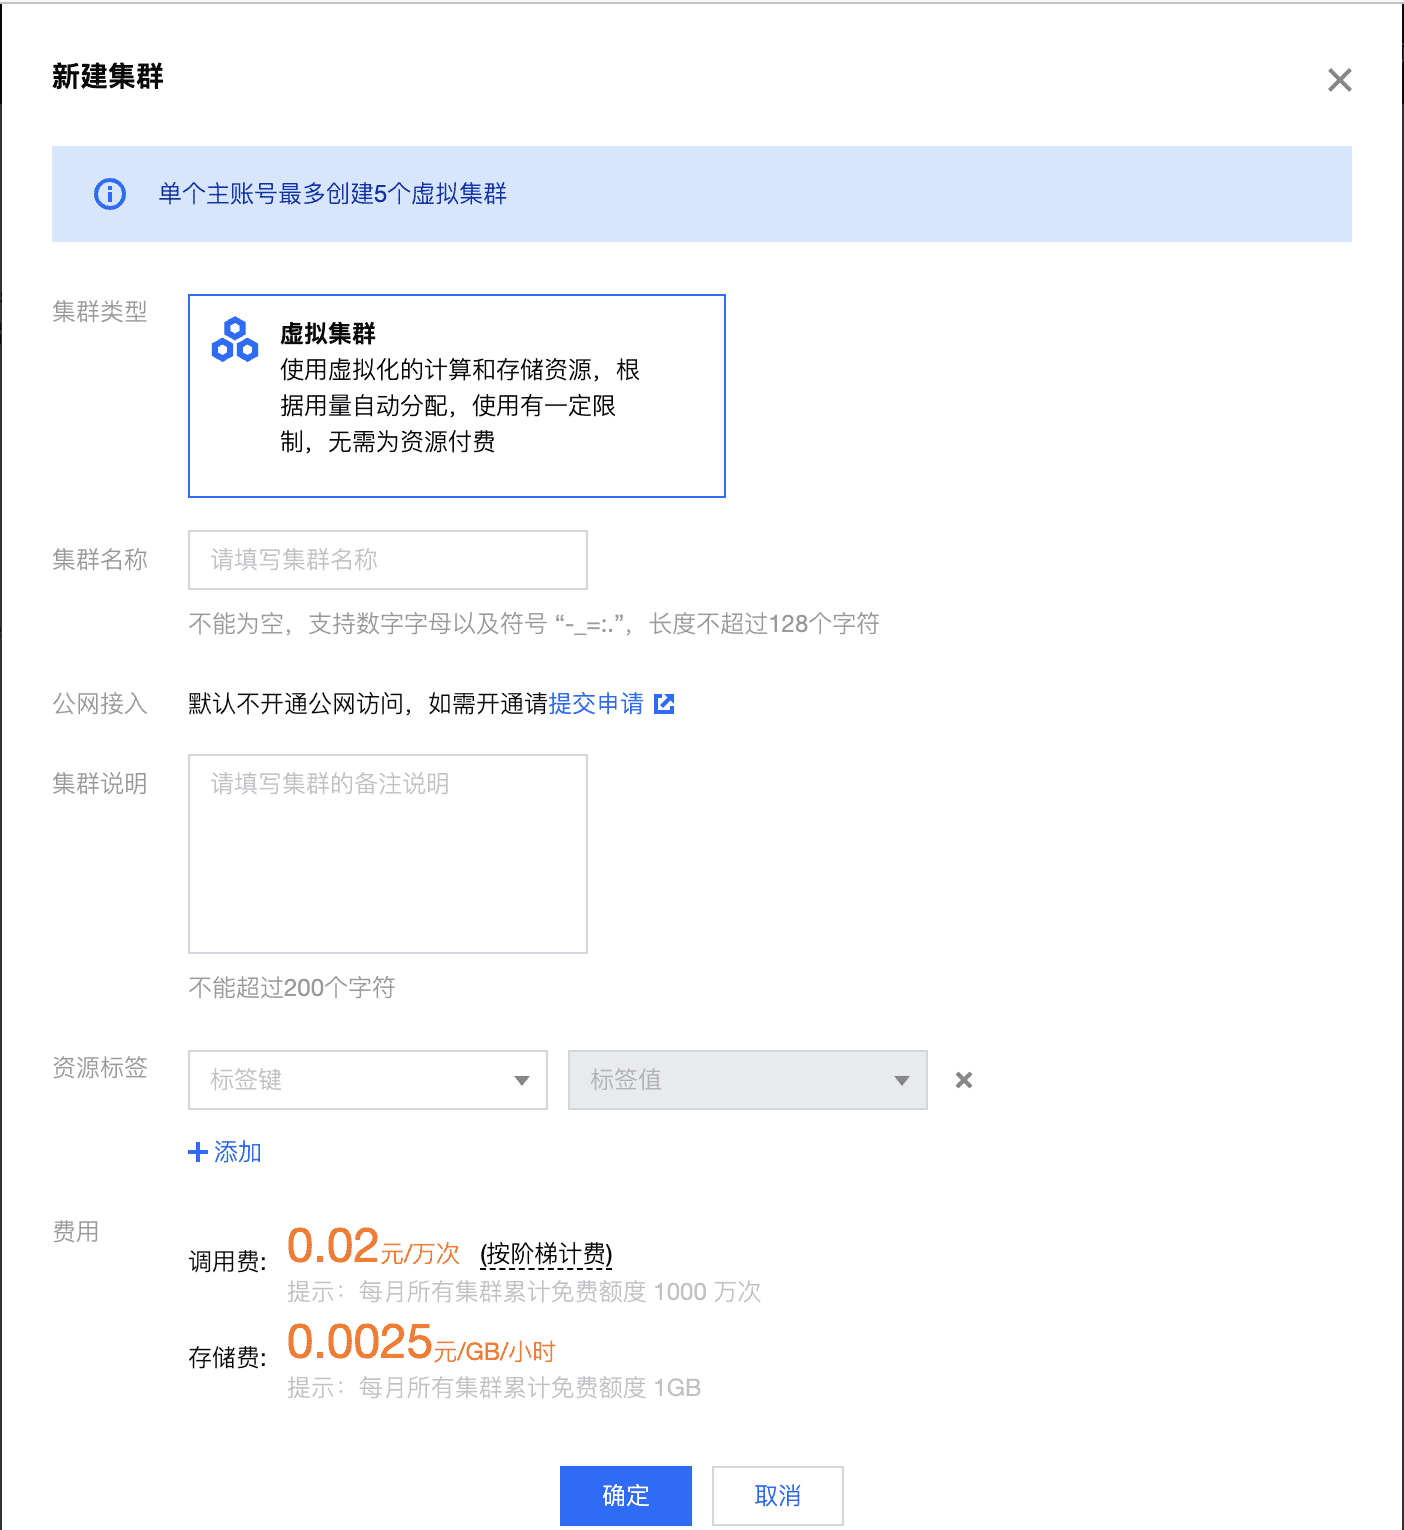The width and height of the screenshot is (1404, 1530).
Task: Click the 新建集群 dialog title
Action: pos(108,76)
